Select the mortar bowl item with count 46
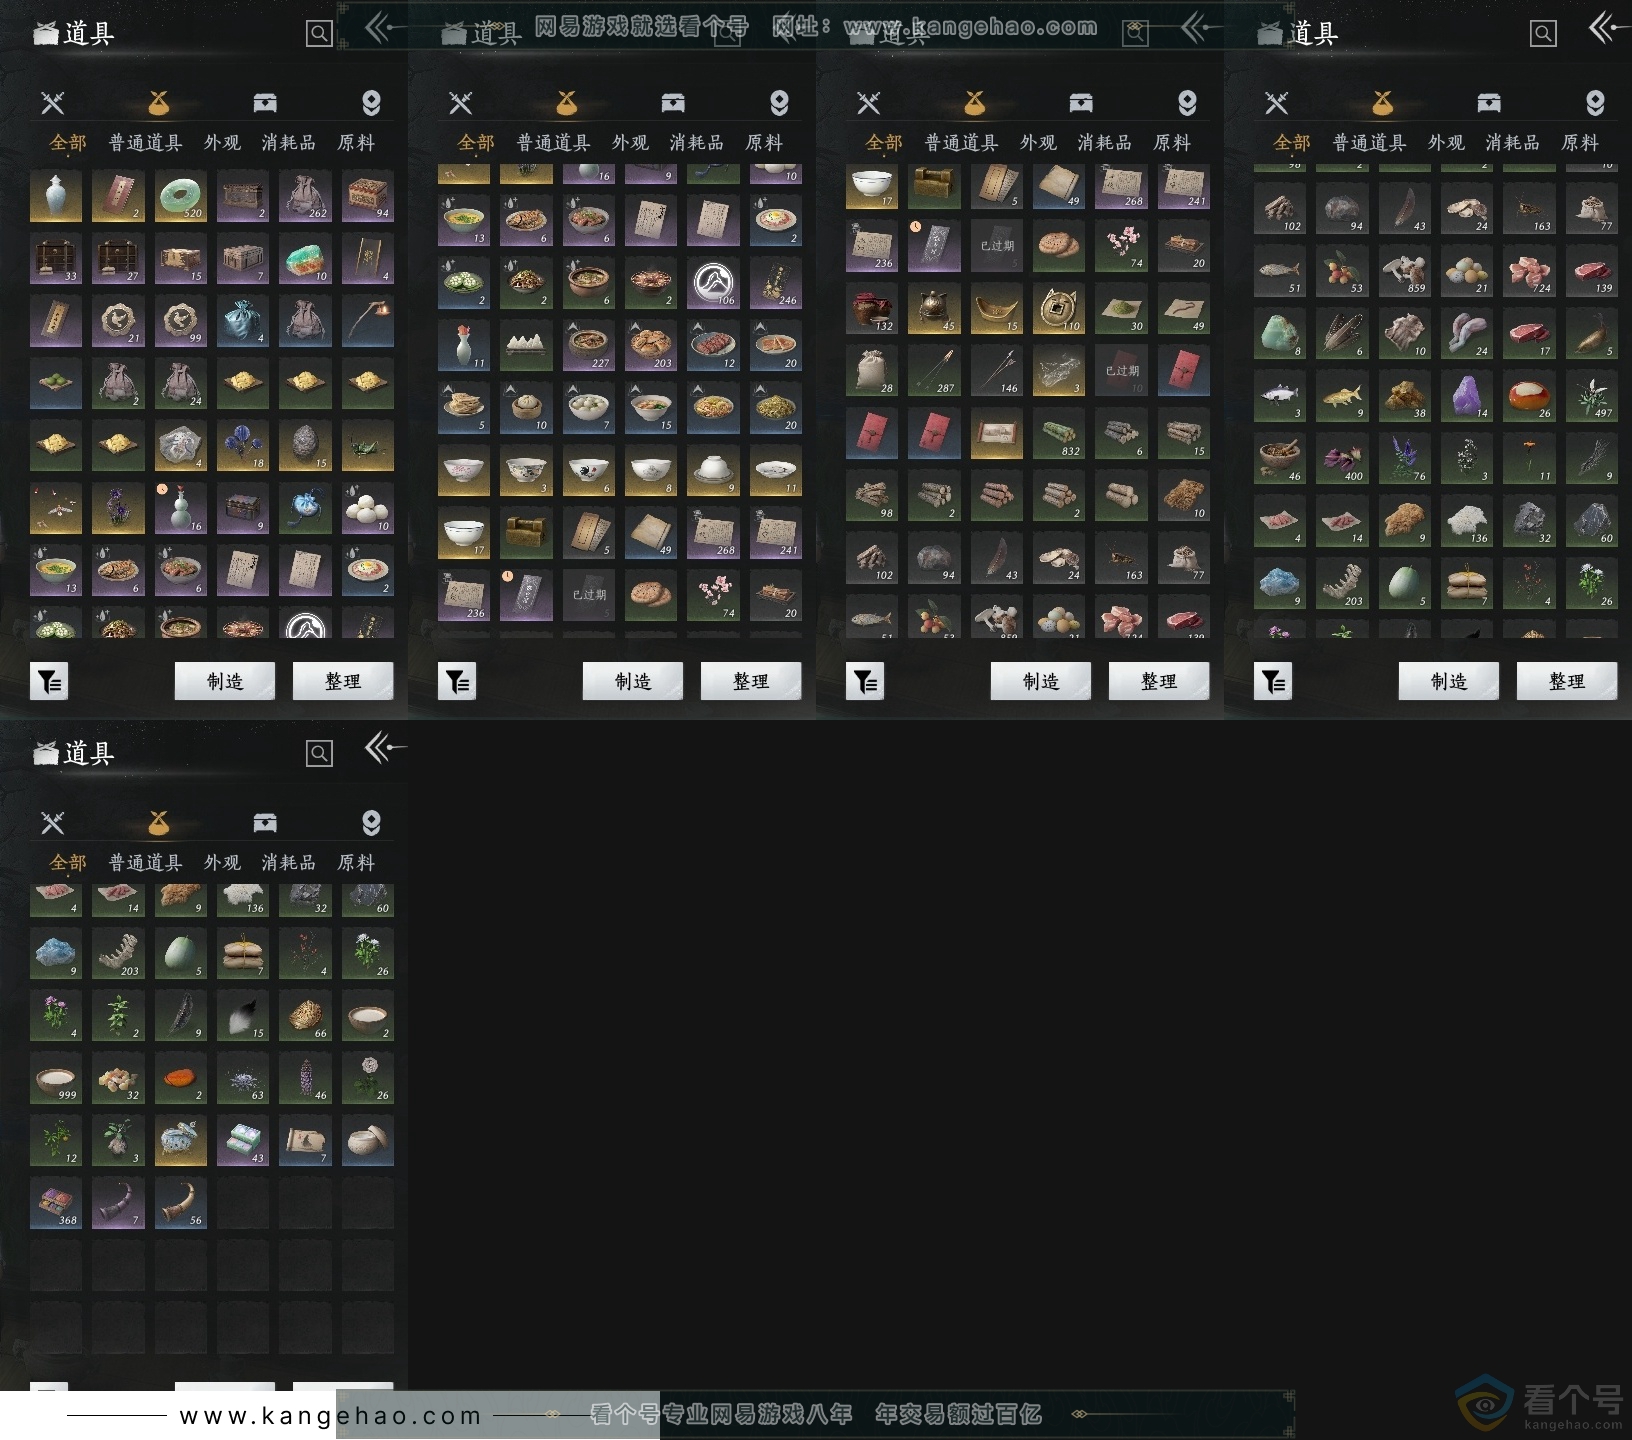 [1280, 459]
